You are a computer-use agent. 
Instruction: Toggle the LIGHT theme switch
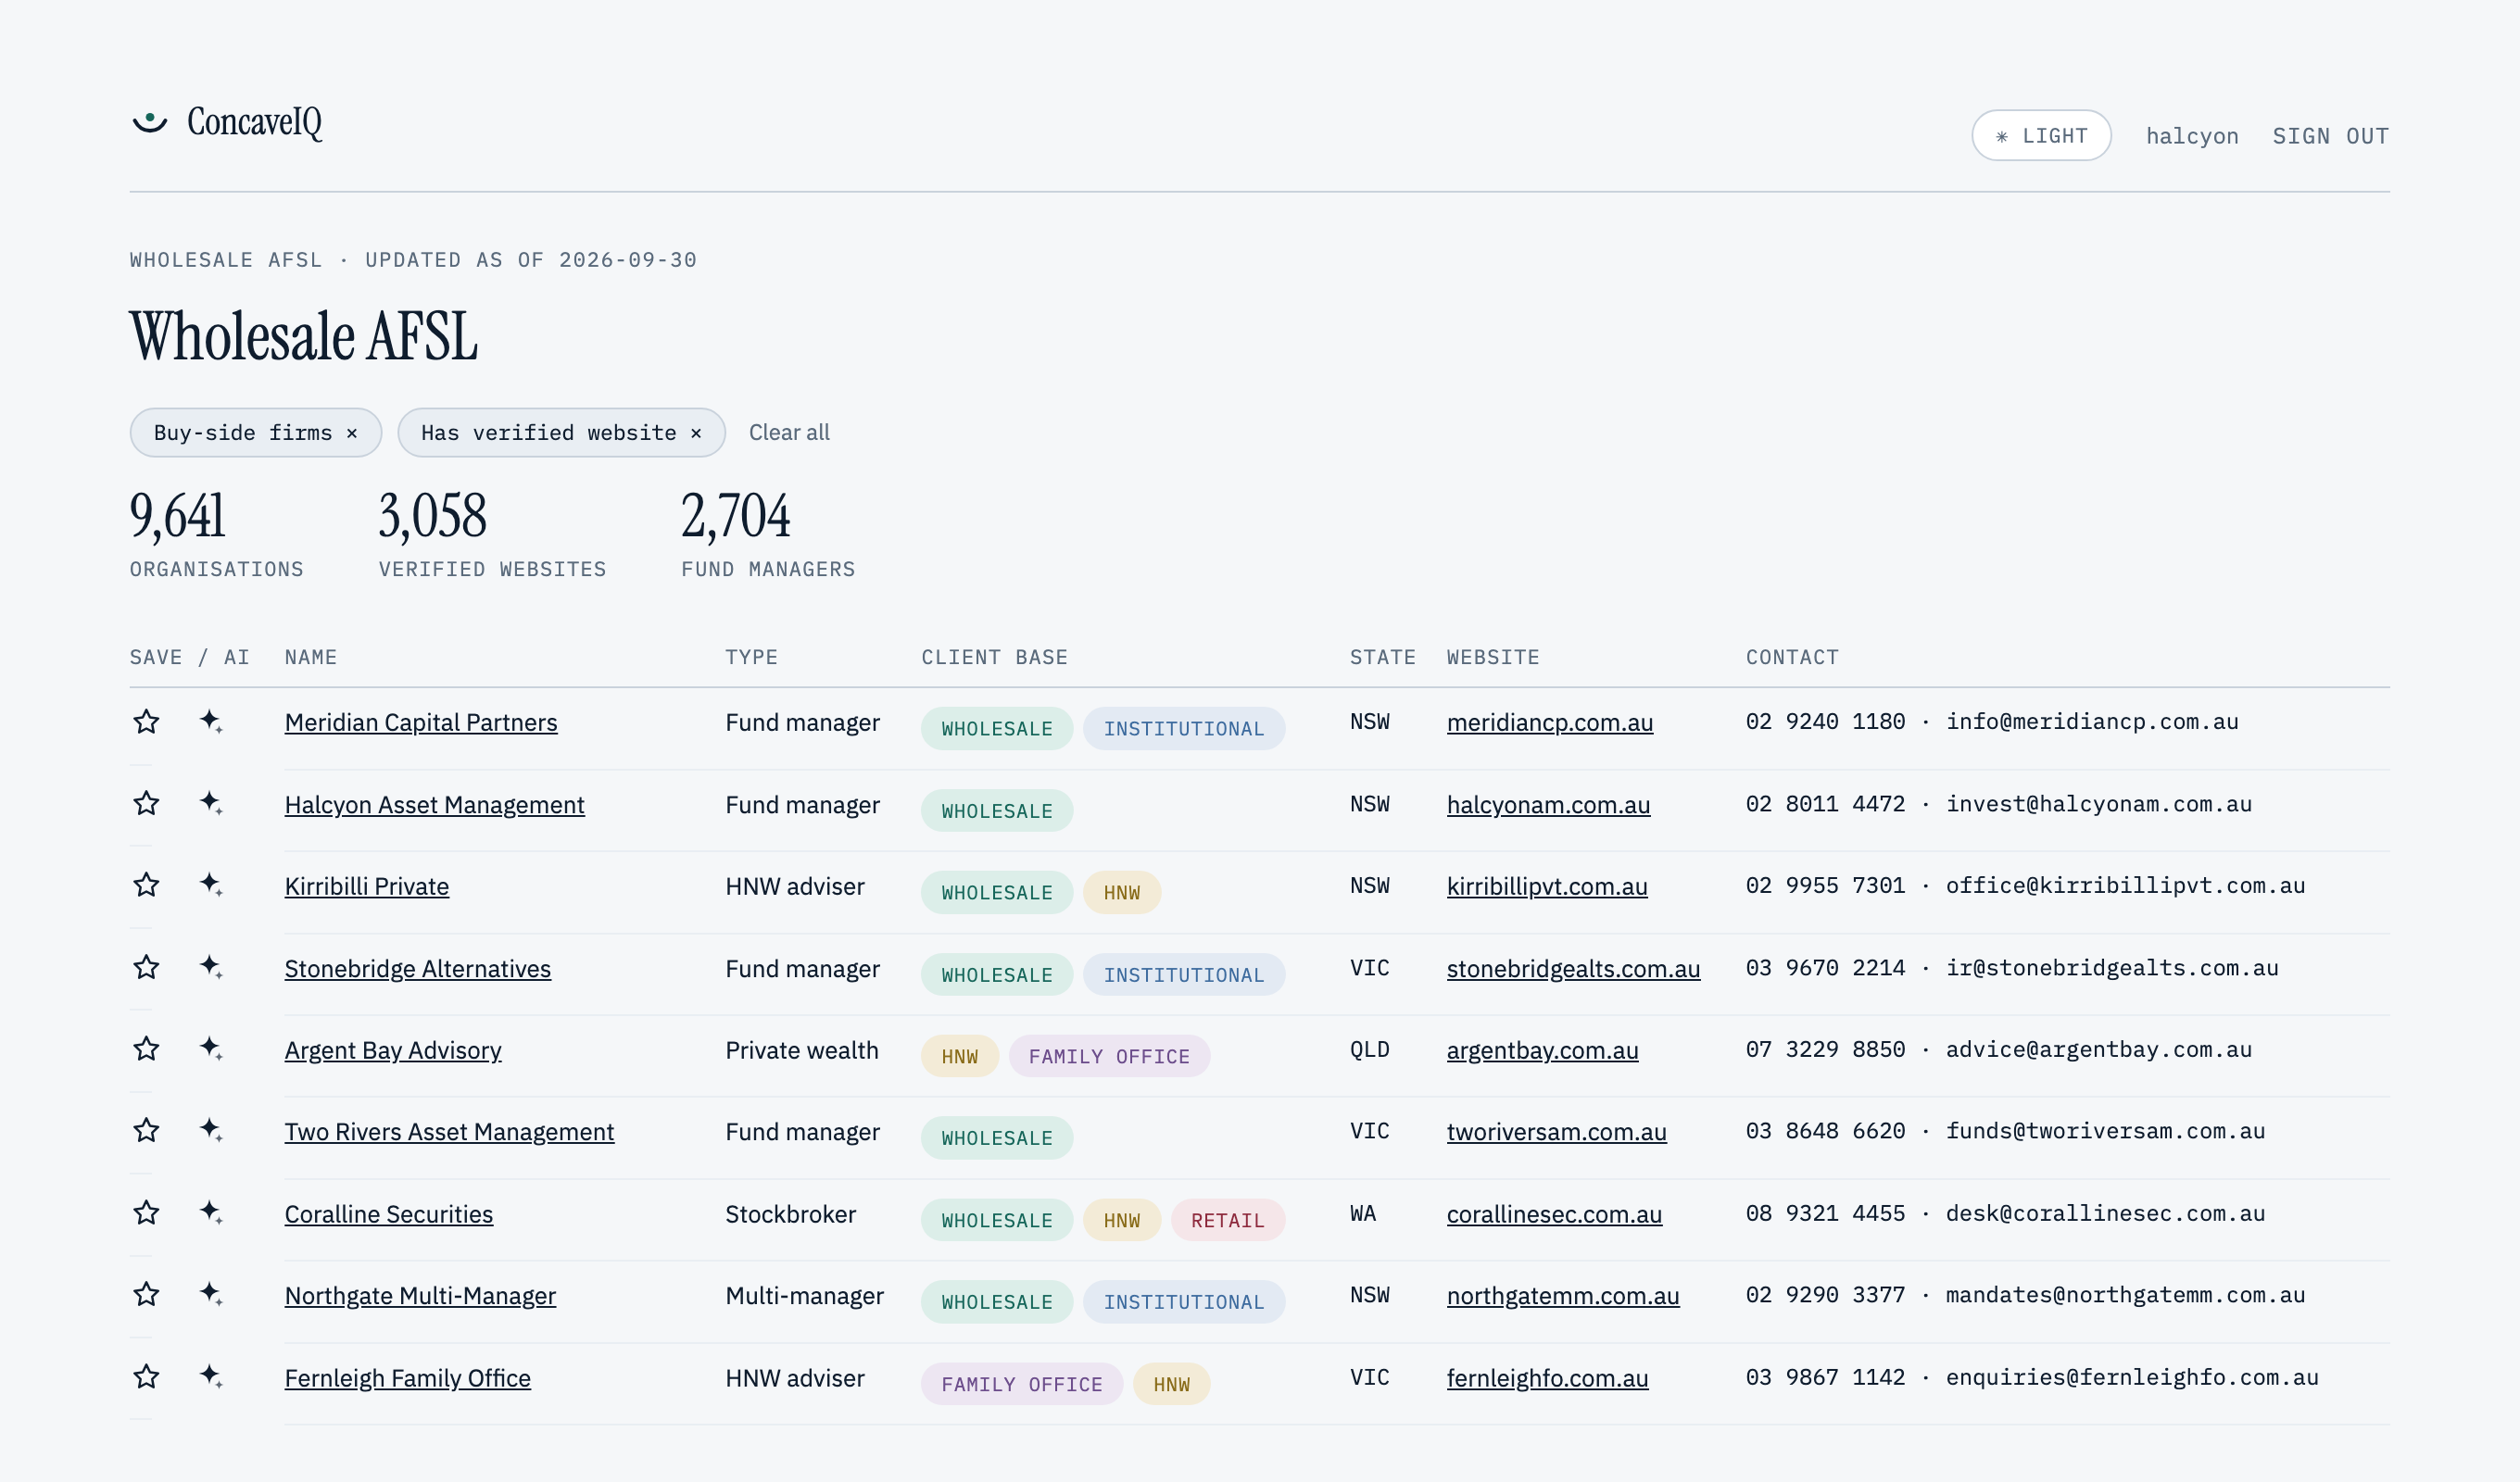tap(2041, 136)
